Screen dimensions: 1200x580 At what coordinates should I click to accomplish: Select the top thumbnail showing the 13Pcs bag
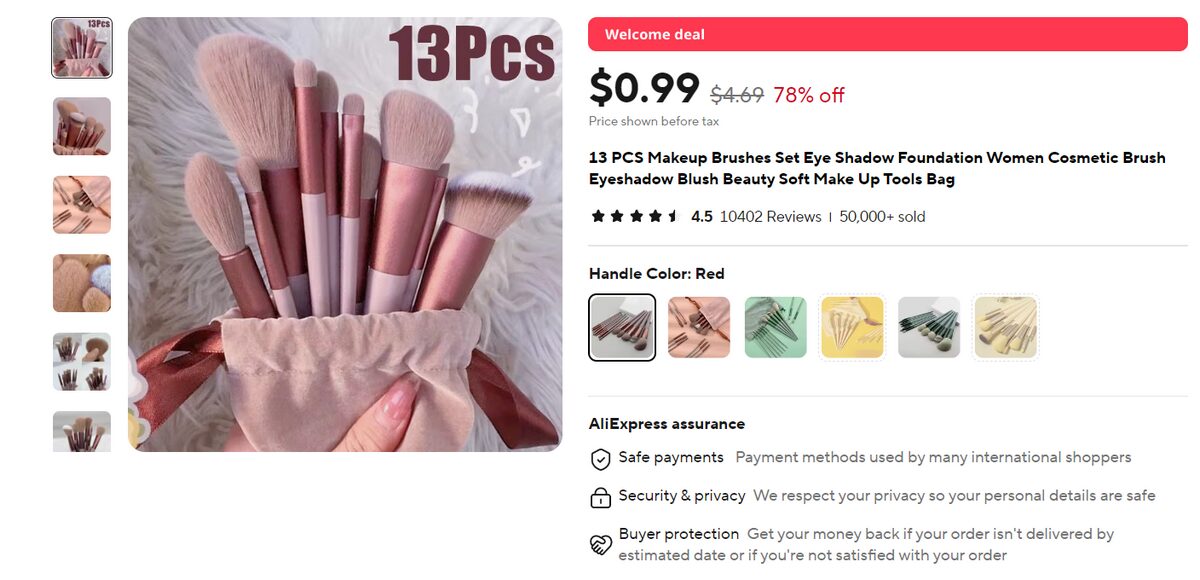81,47
